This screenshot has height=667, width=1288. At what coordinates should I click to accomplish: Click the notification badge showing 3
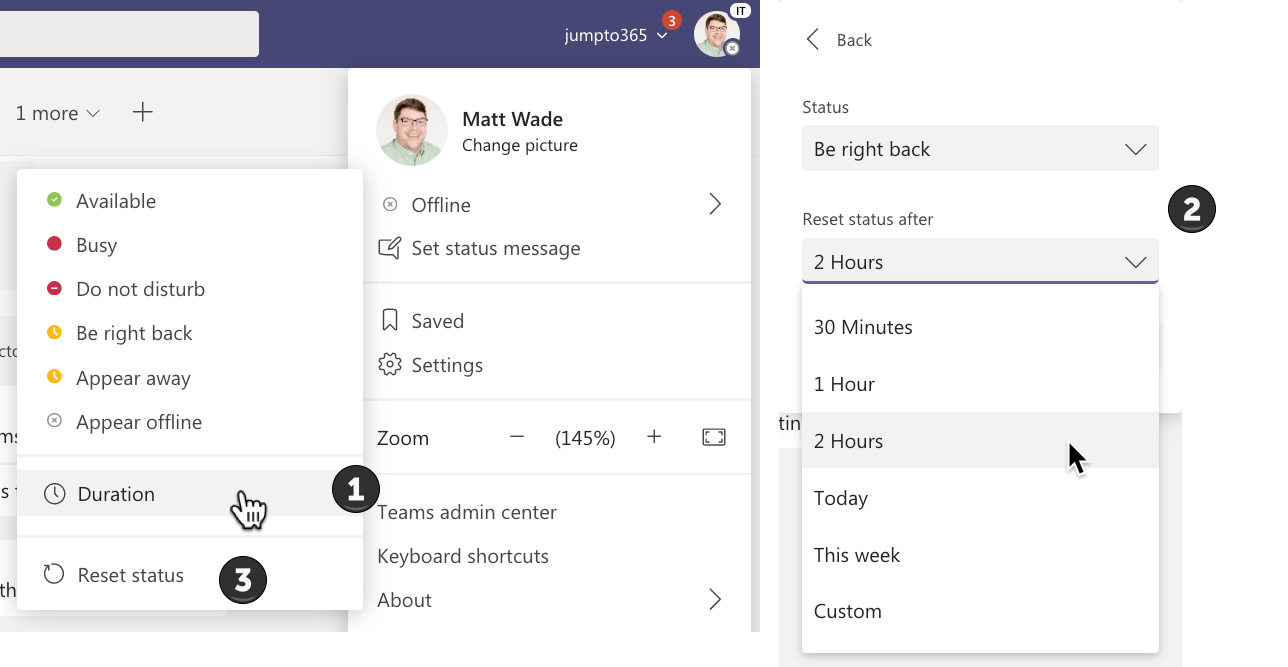click(x=672, y=20)
